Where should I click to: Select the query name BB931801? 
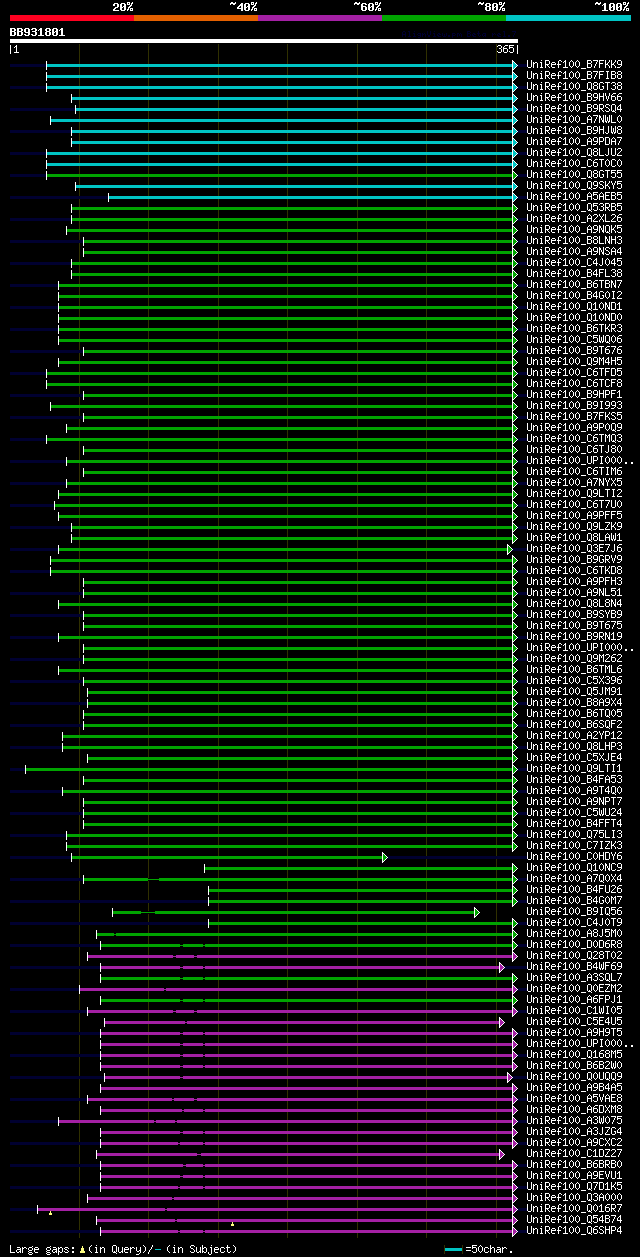[38, 32]
